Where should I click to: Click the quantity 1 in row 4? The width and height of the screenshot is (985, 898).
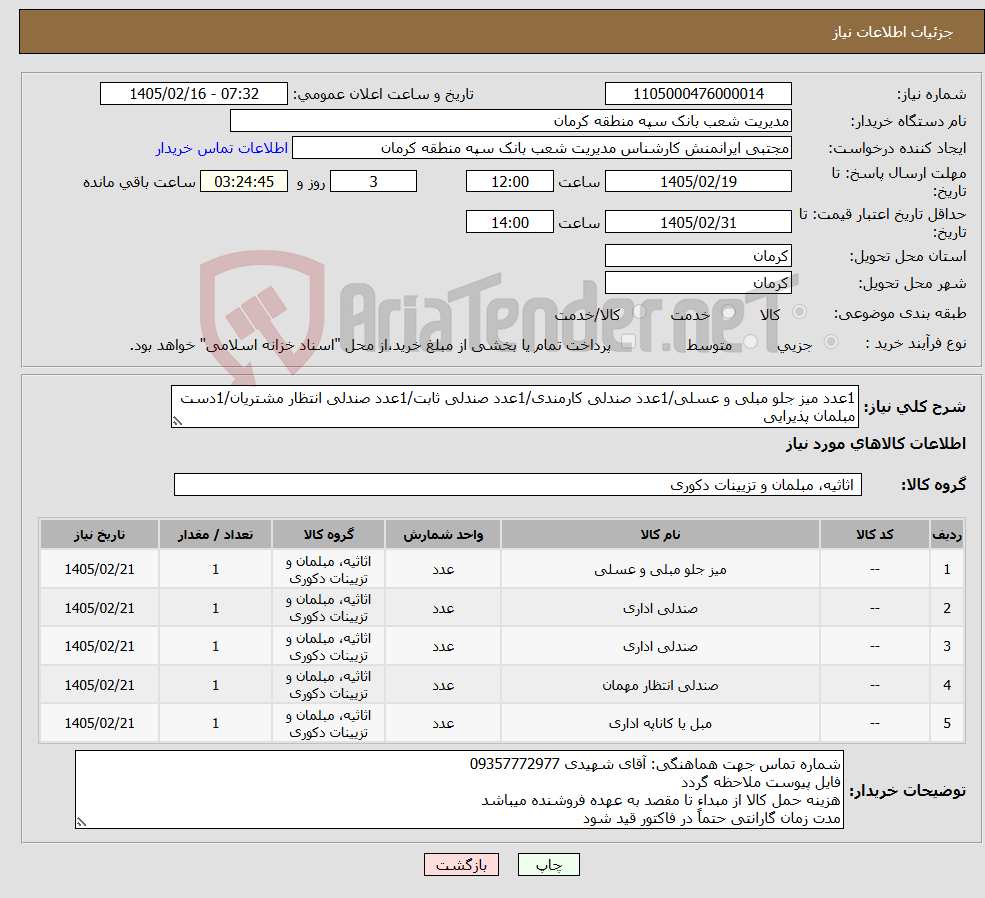pos(215,685)
